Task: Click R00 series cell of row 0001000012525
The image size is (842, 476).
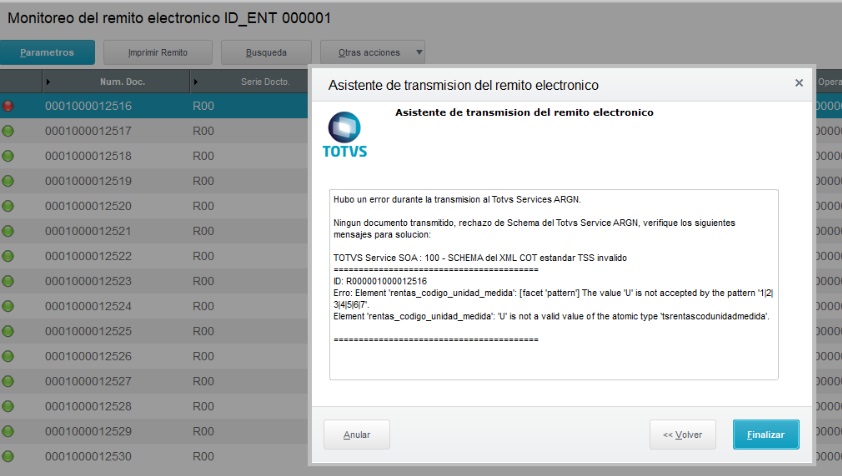Action: click(203, 331)
